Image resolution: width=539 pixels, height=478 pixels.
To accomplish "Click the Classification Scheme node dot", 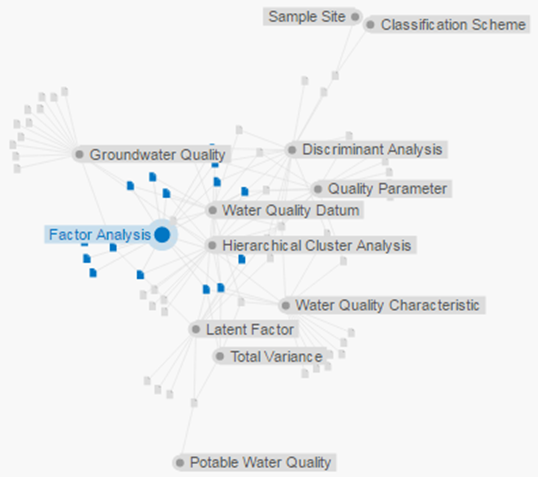I will (370, 25).
